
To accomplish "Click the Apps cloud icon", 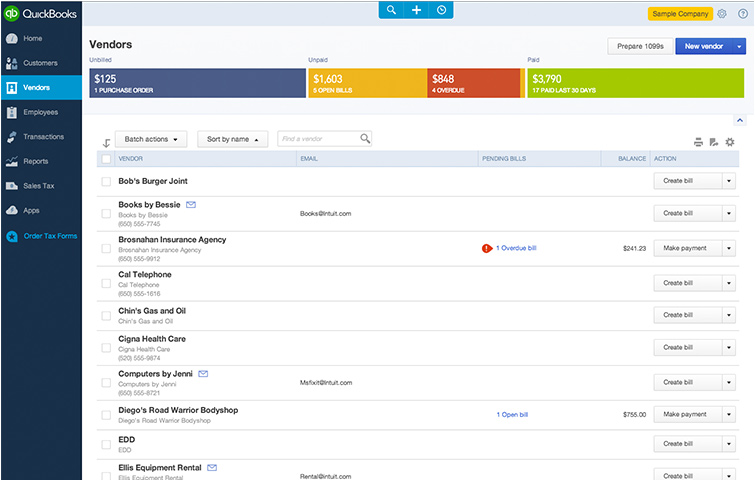I will [12, 210].
